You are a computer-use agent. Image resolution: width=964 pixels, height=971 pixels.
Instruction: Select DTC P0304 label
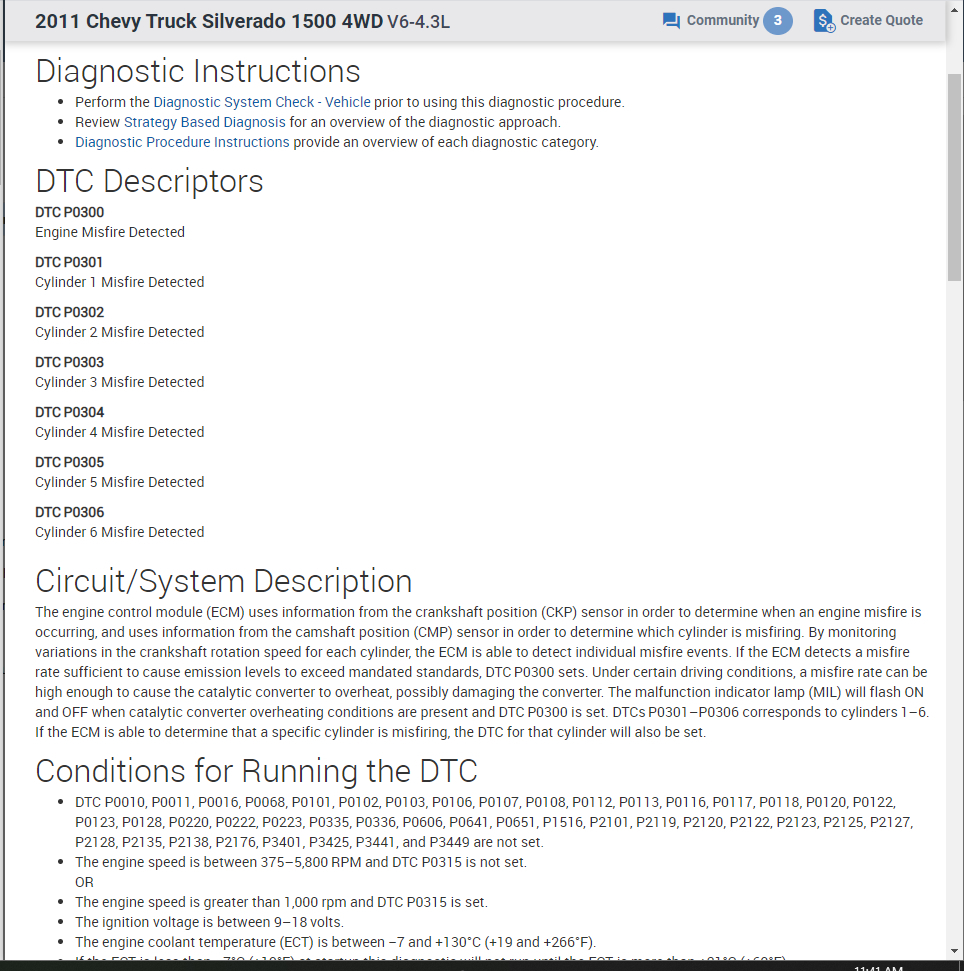[x=69, y=412]
